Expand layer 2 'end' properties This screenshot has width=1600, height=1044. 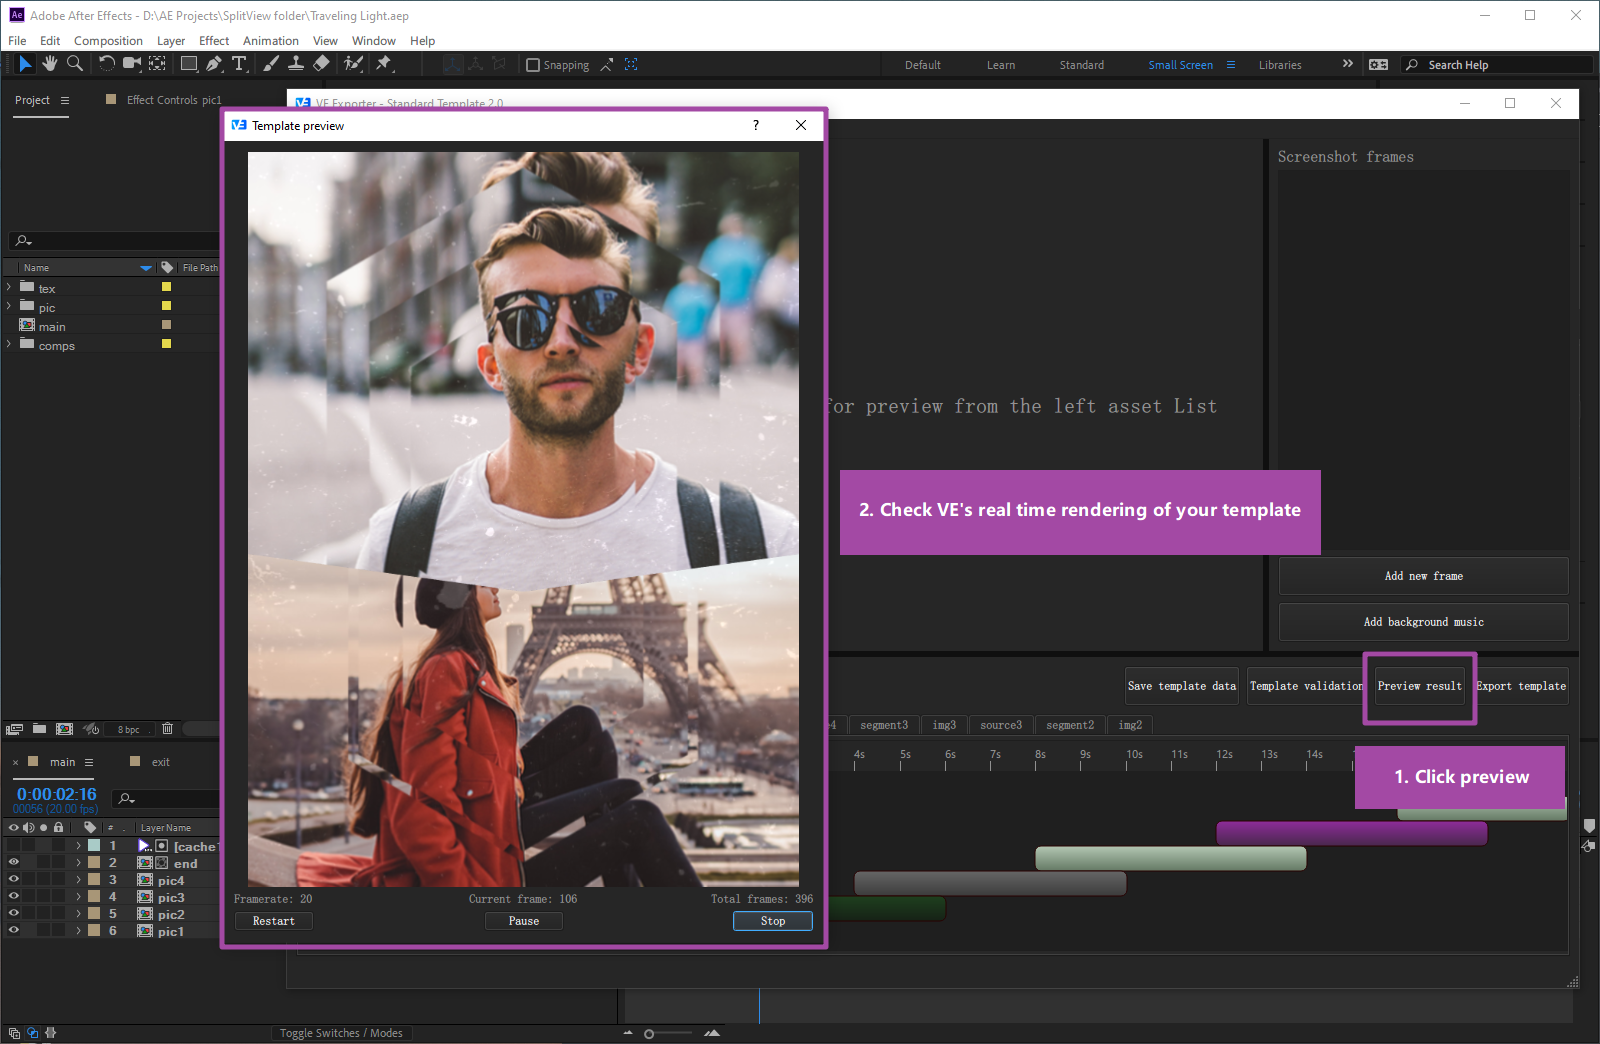click(78, 862)
